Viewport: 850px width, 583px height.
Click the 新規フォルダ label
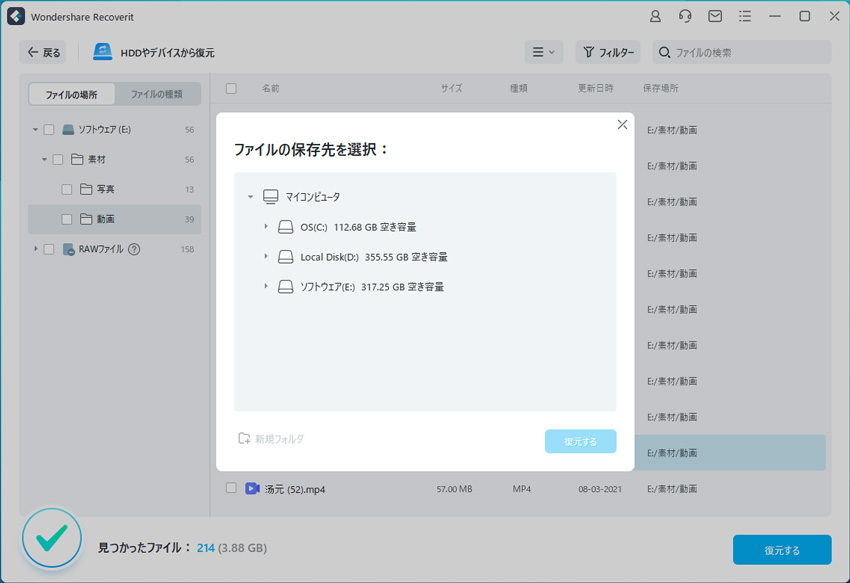click(x=280, y=439)
